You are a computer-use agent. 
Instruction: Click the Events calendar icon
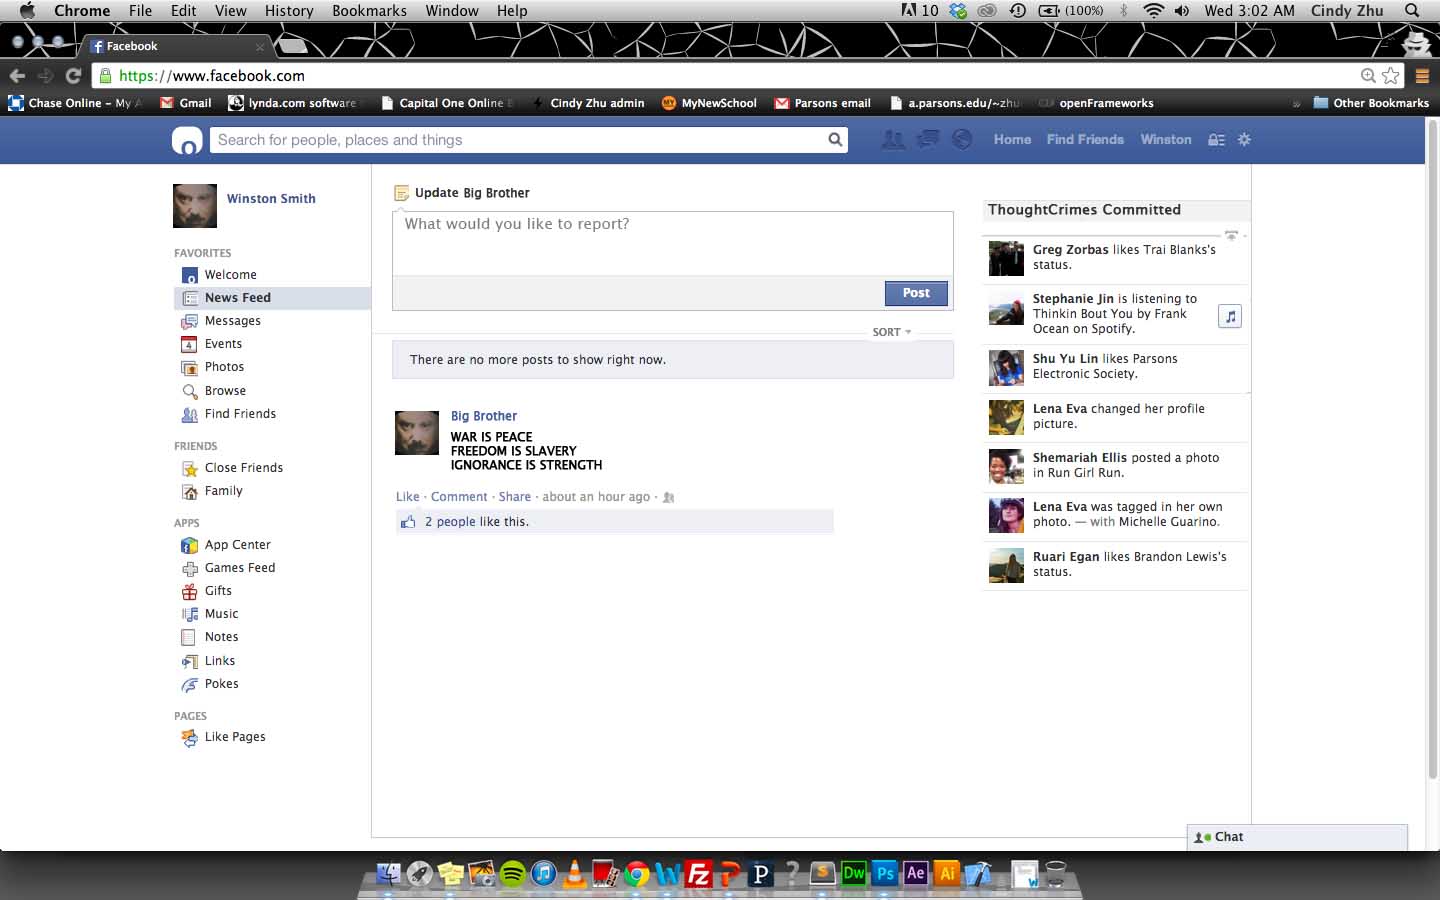click(189, 344)
